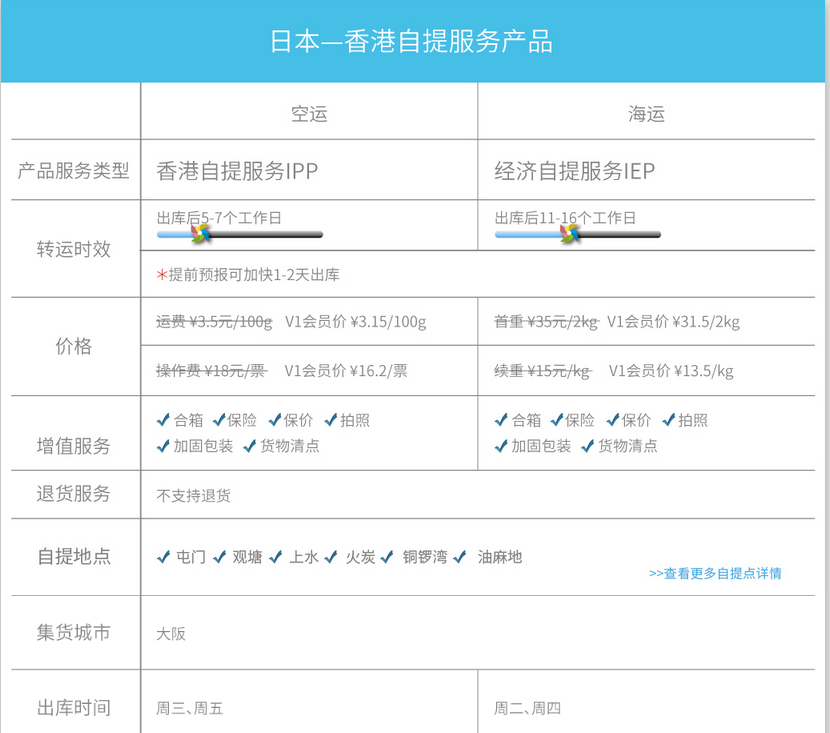Click the checkmark beside 屯门 pickup point
This screenshot has height=733, width=830.
click(x=164, y=557)
